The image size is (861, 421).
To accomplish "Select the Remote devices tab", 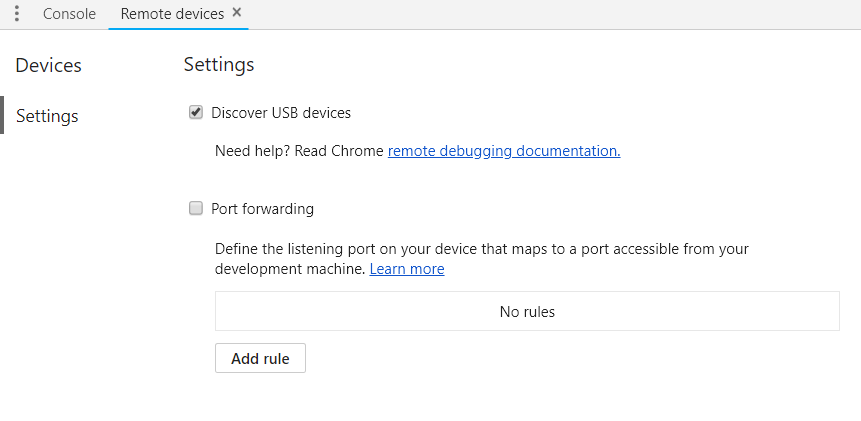I will 171,14.
